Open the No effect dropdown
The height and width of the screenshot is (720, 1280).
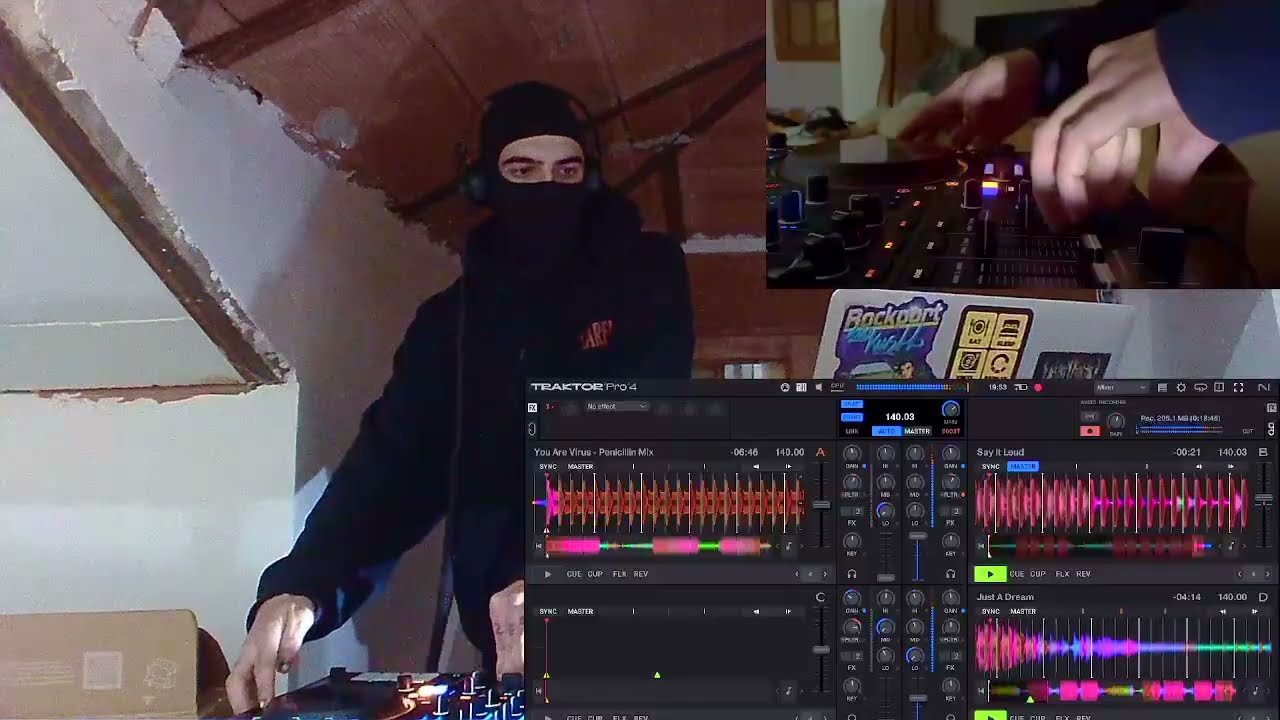[616, 406]
